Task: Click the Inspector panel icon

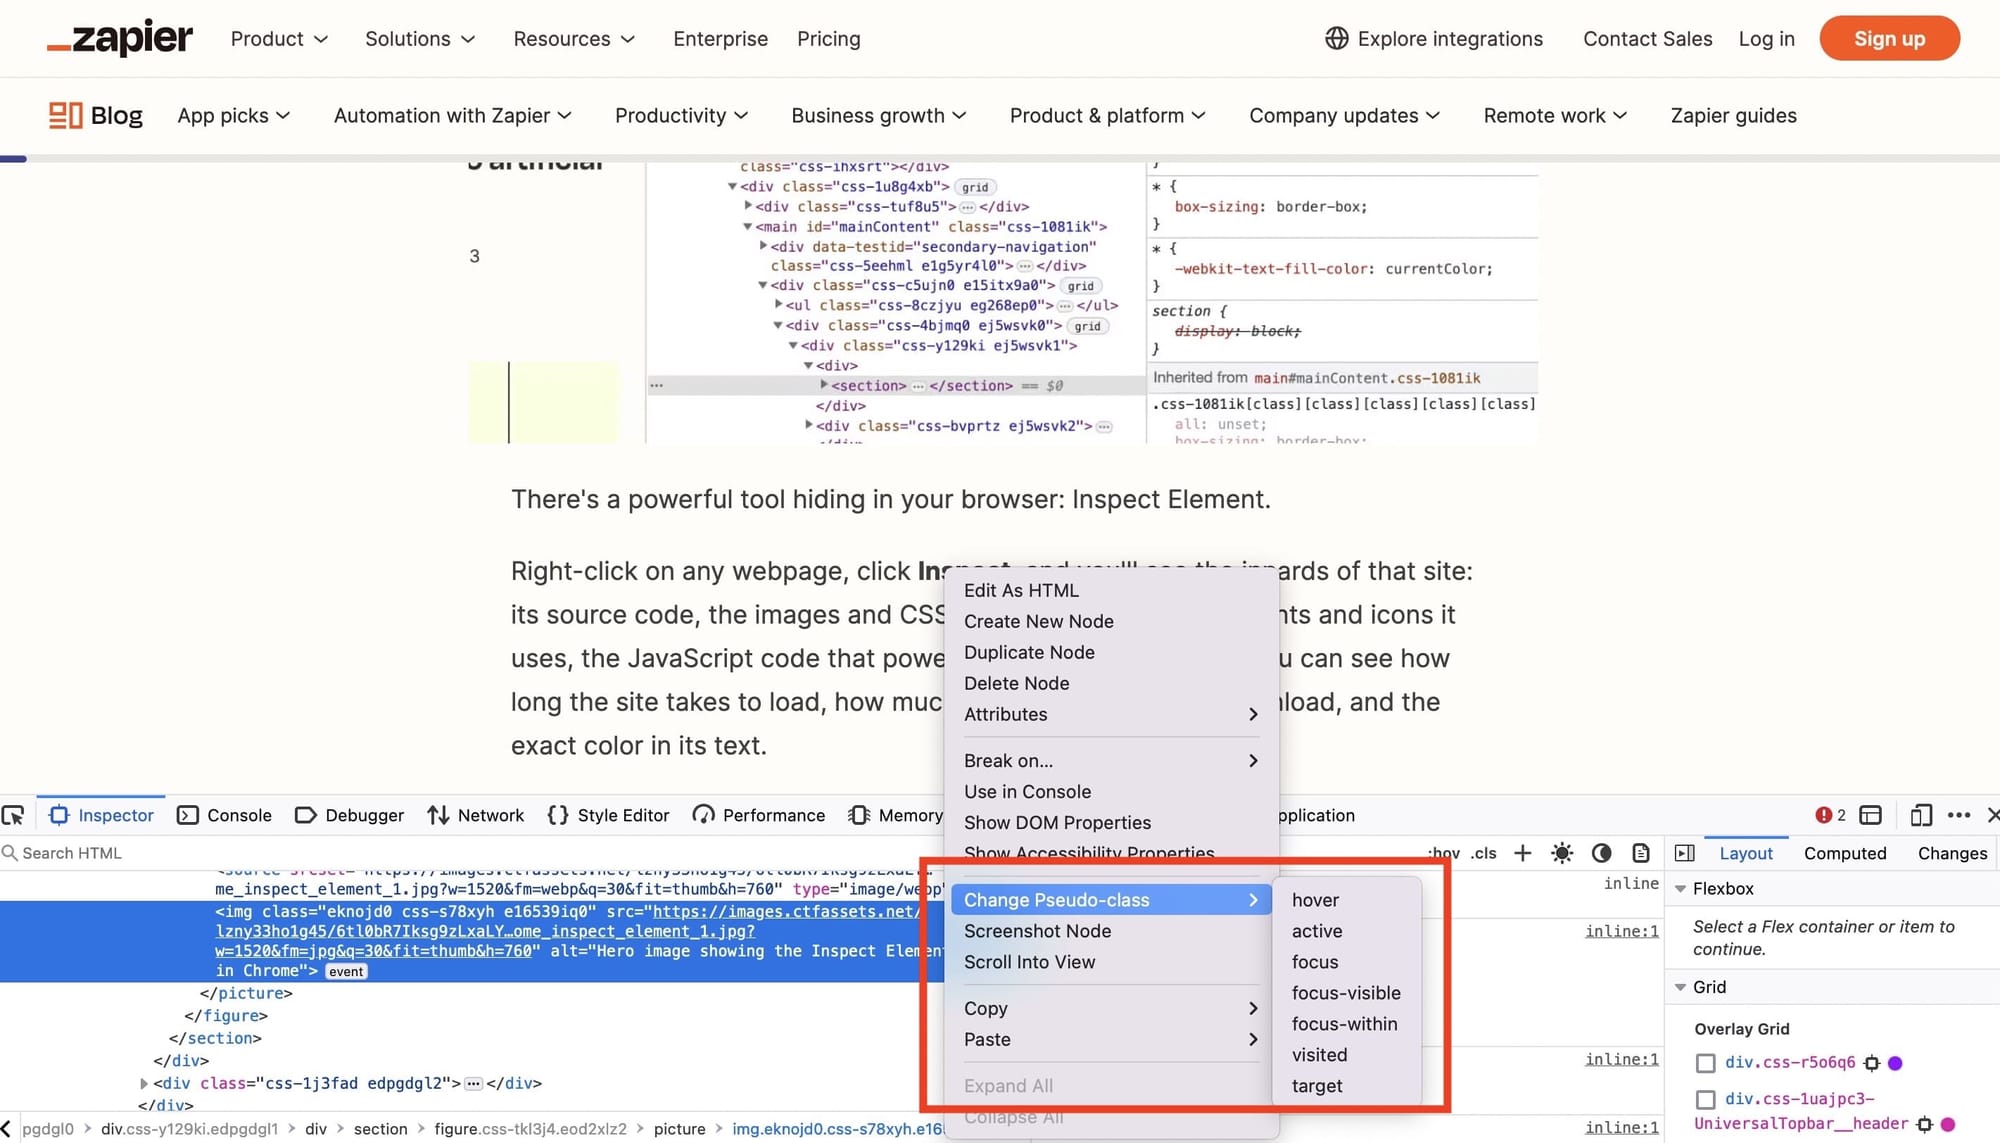Action: [x=59, y=815]
